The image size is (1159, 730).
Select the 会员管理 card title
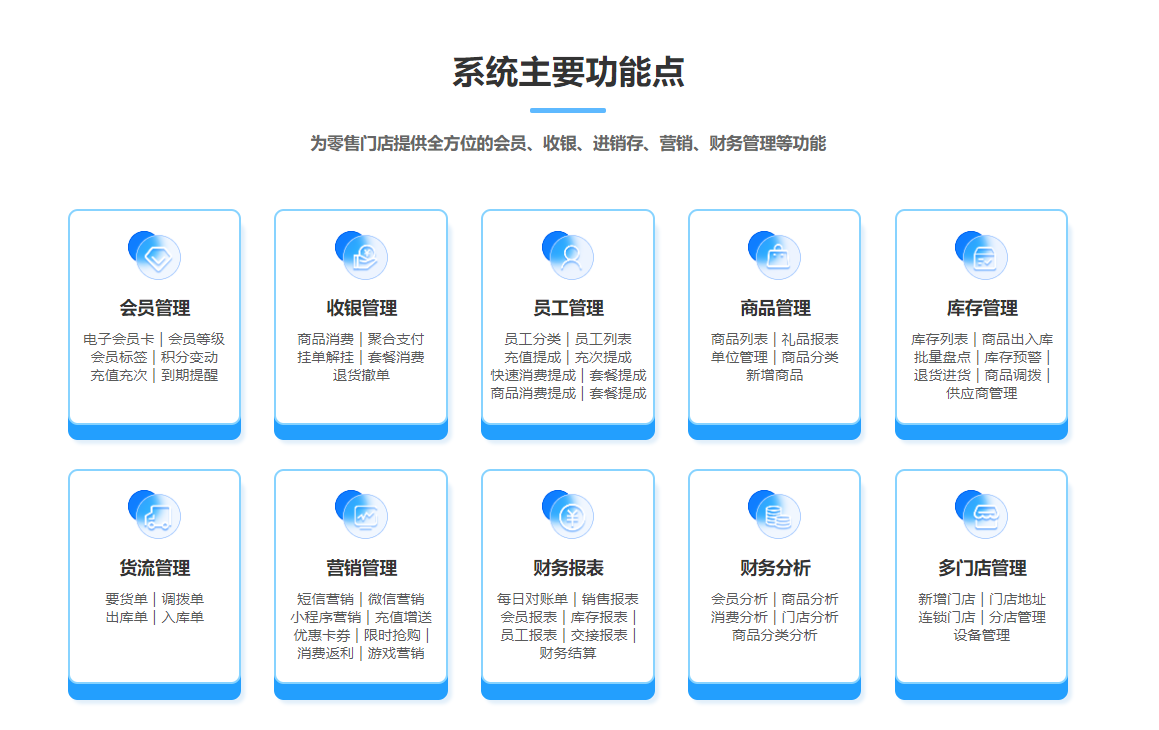[x=154, y=308]
